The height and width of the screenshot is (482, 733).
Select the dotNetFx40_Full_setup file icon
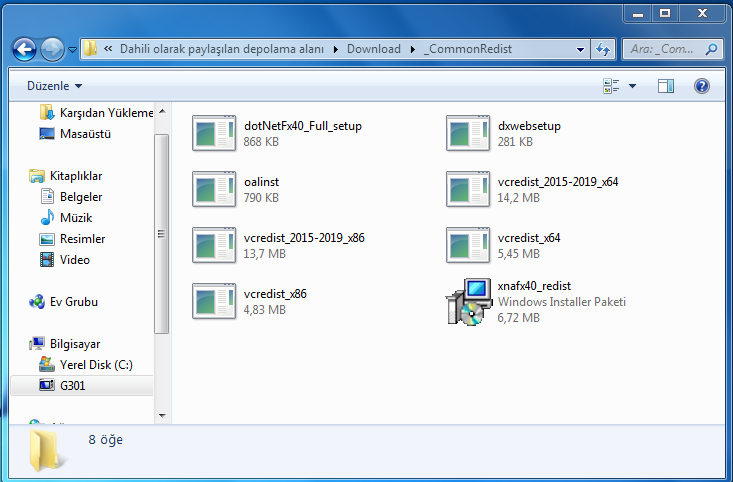pyautogui.click(x=214, y=133)
